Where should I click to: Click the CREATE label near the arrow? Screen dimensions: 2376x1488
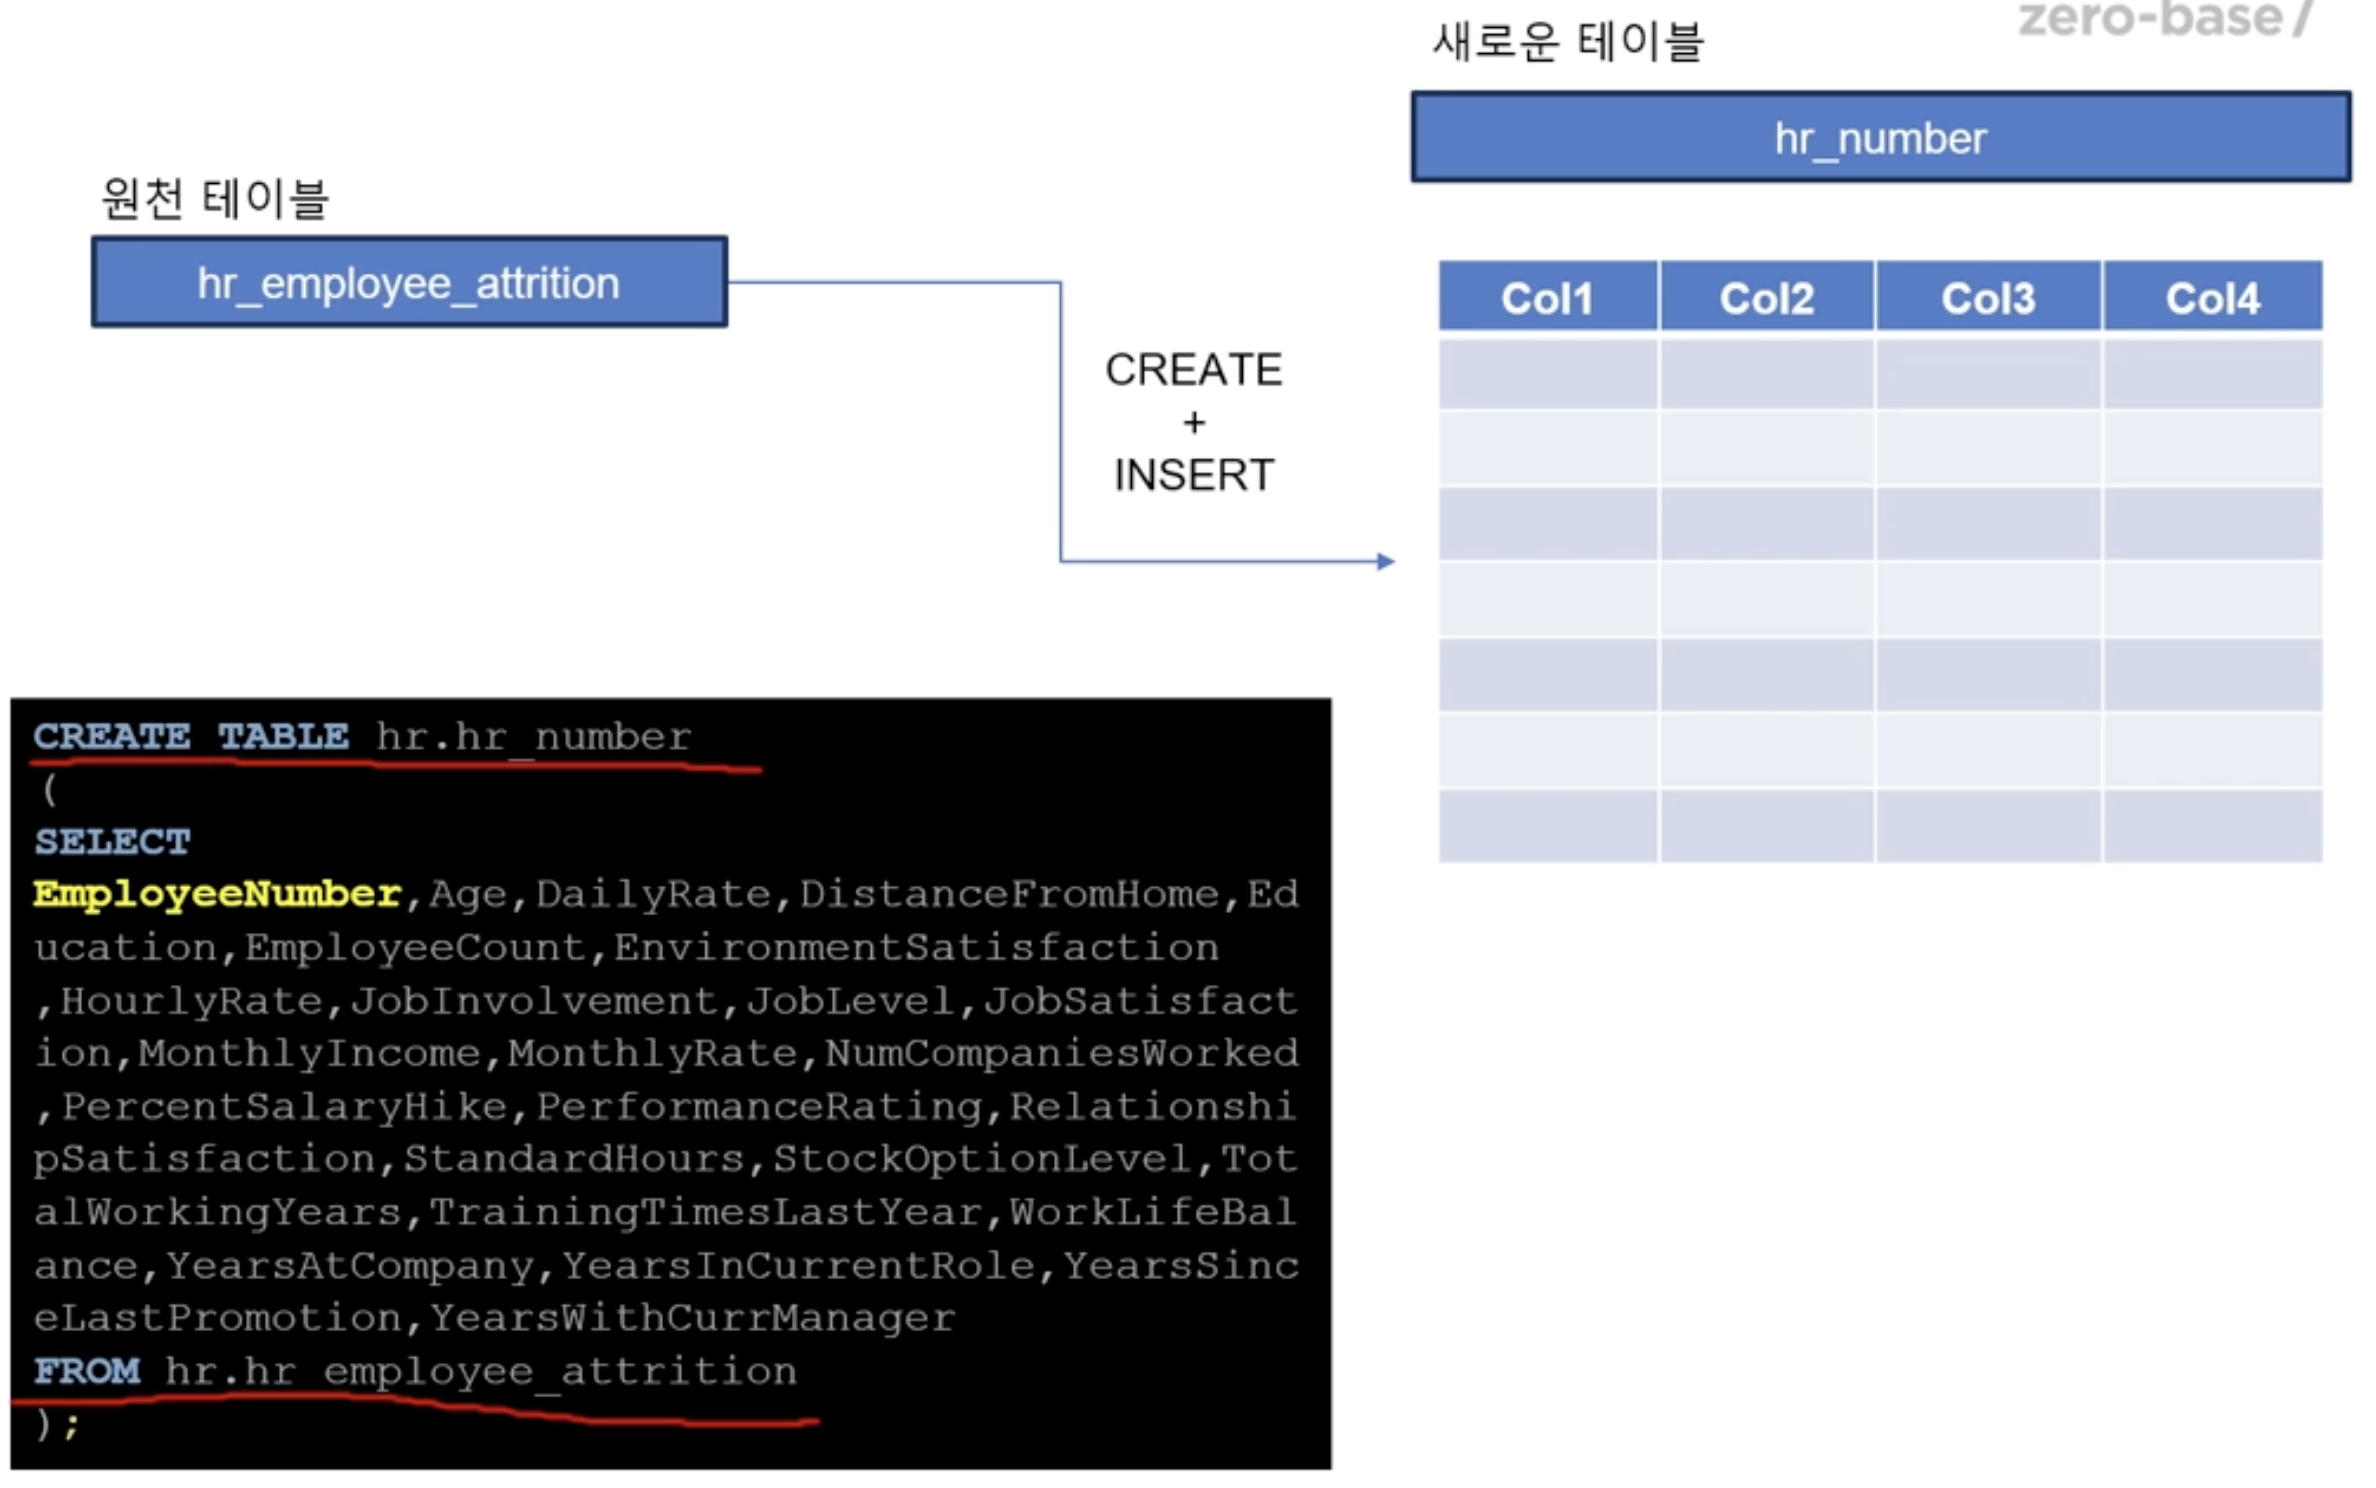1193,370
